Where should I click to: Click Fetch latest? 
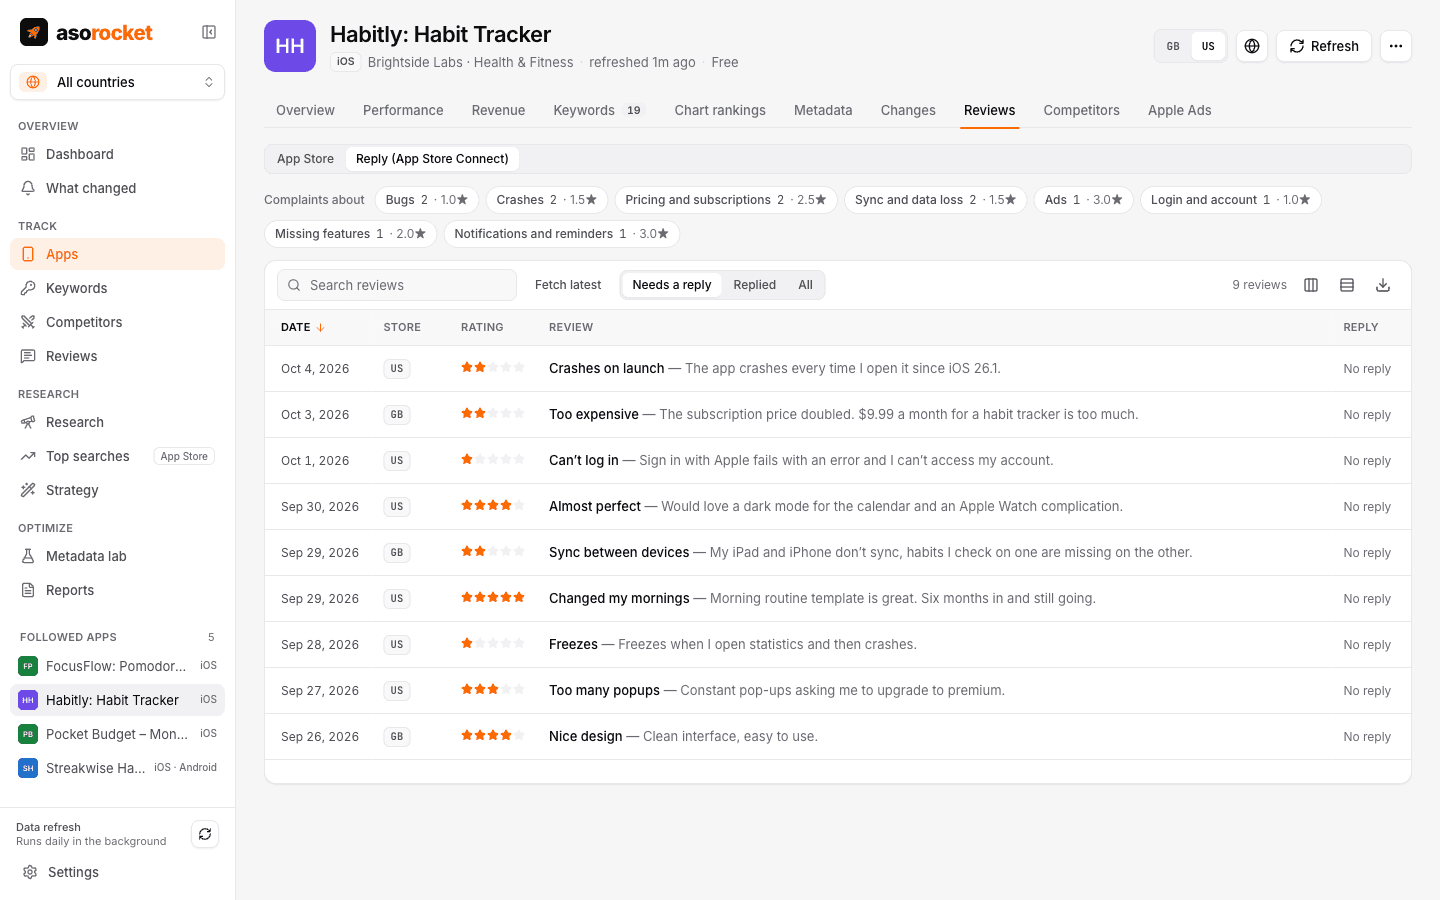pyautogui.click(x=568, y=285)
